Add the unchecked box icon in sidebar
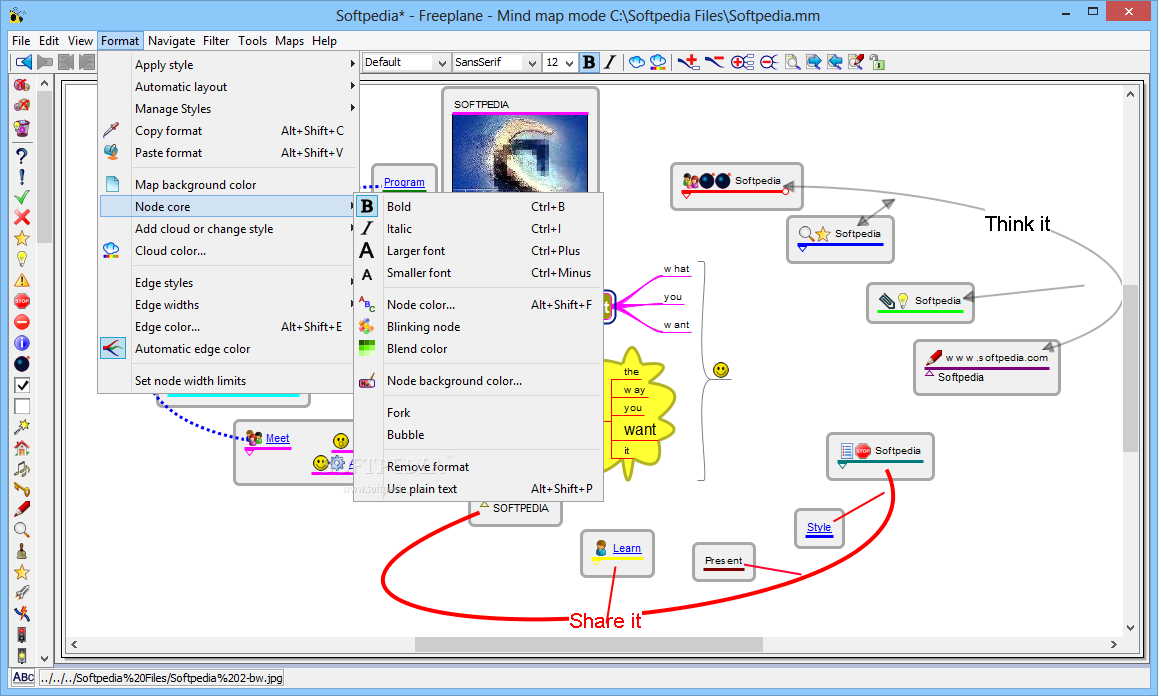Screen dimensions: 1158x696 point(22,406)
